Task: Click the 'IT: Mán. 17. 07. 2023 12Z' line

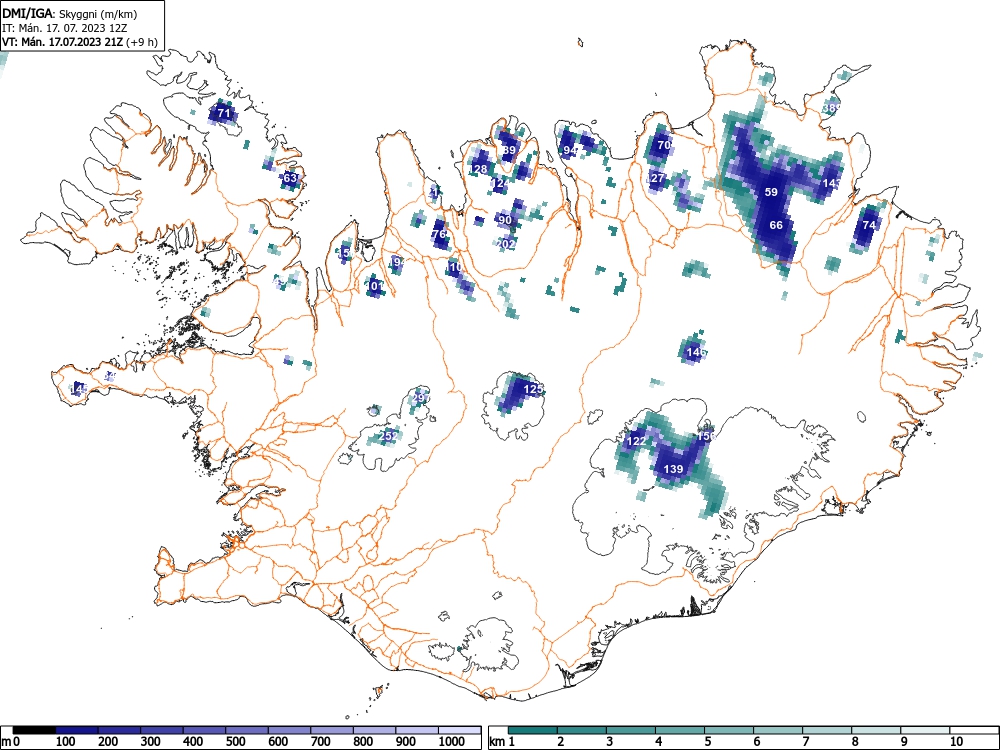Action: [x=64, y=28]
